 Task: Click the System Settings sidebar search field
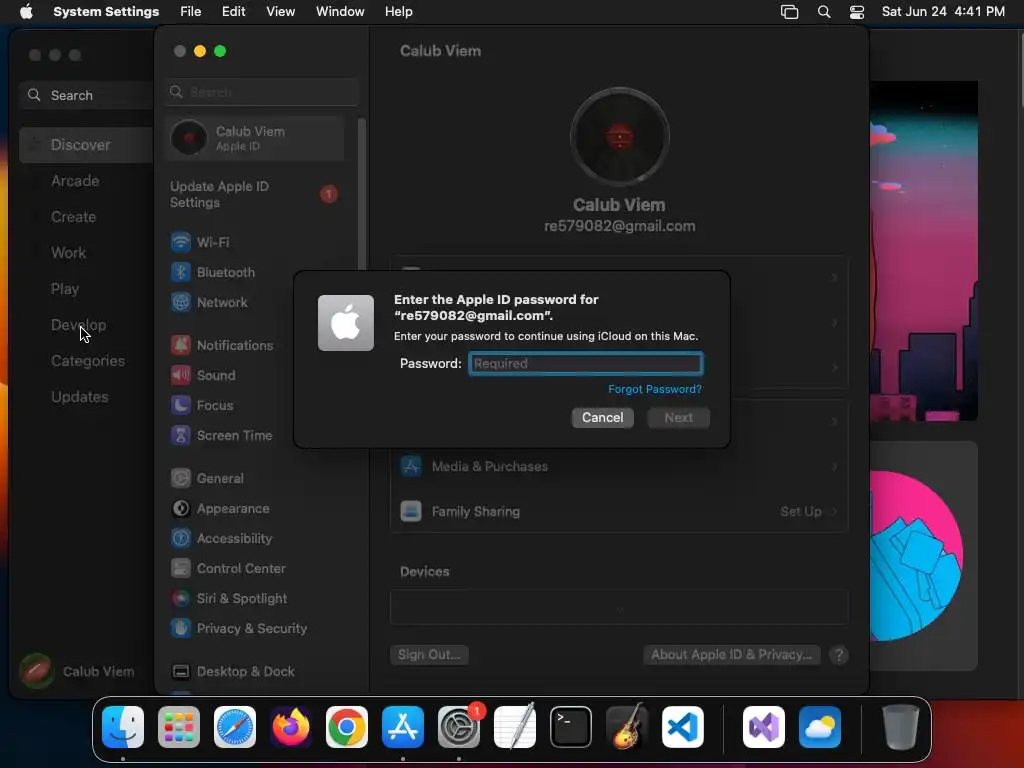point(262,92)
